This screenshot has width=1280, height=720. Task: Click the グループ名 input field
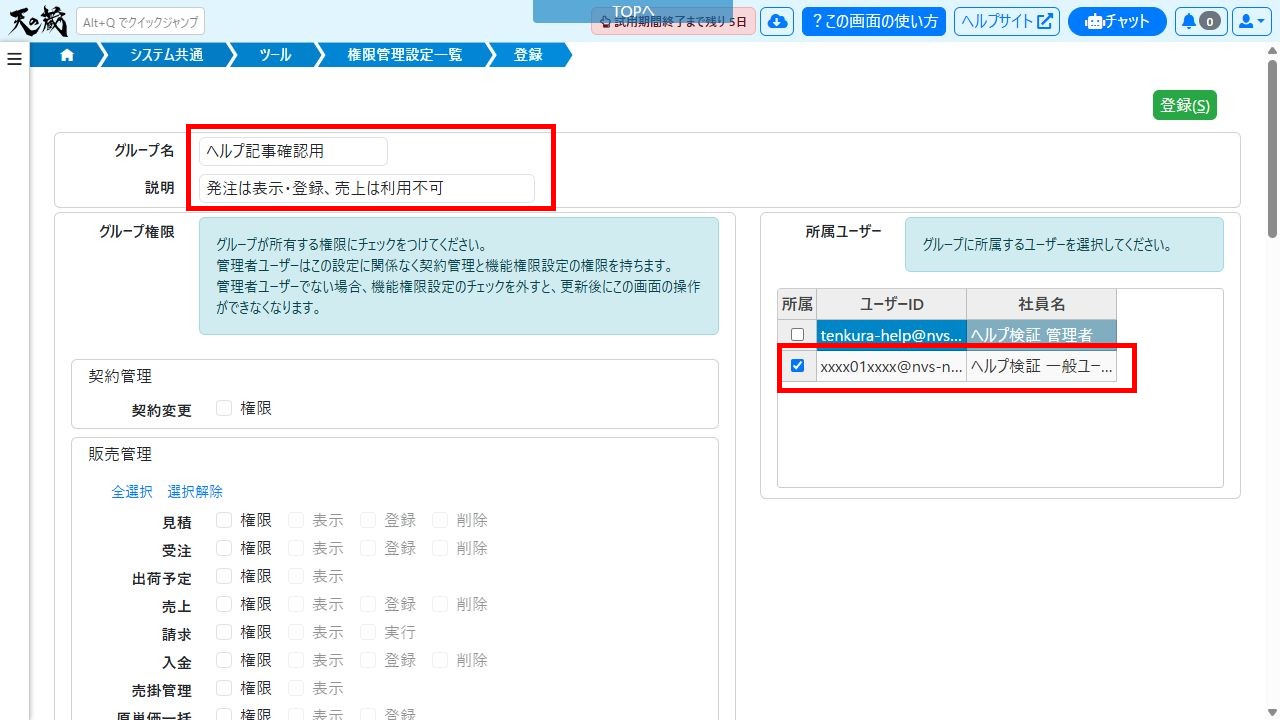point(293,151)
